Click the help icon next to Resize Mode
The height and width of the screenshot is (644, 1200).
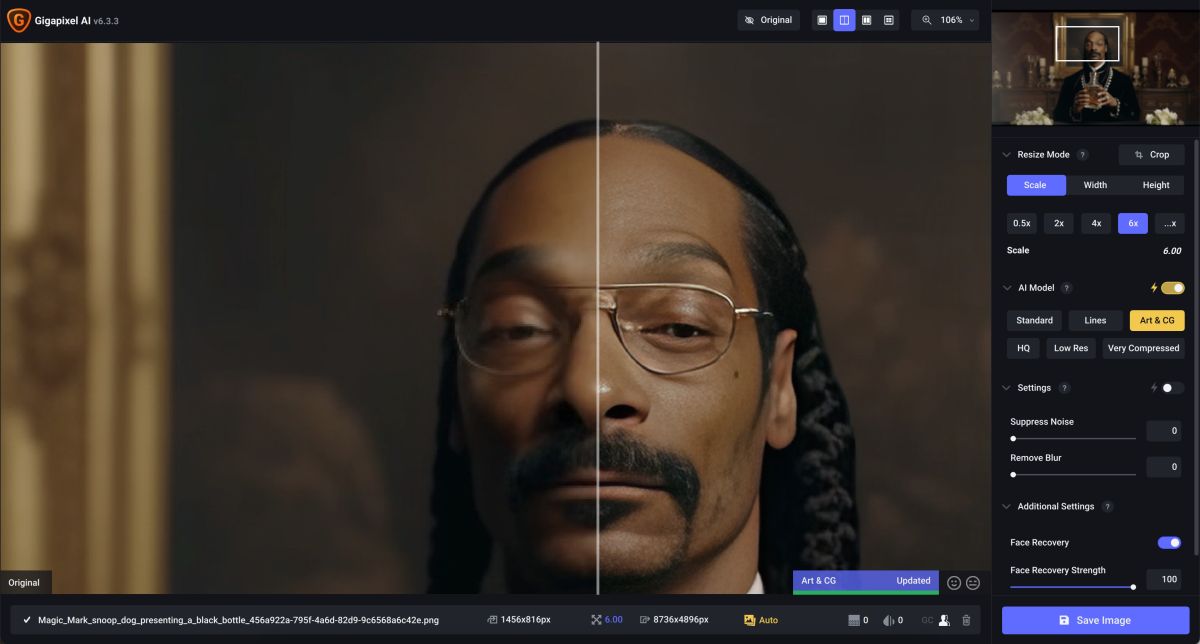click(x=1083, y=155)
